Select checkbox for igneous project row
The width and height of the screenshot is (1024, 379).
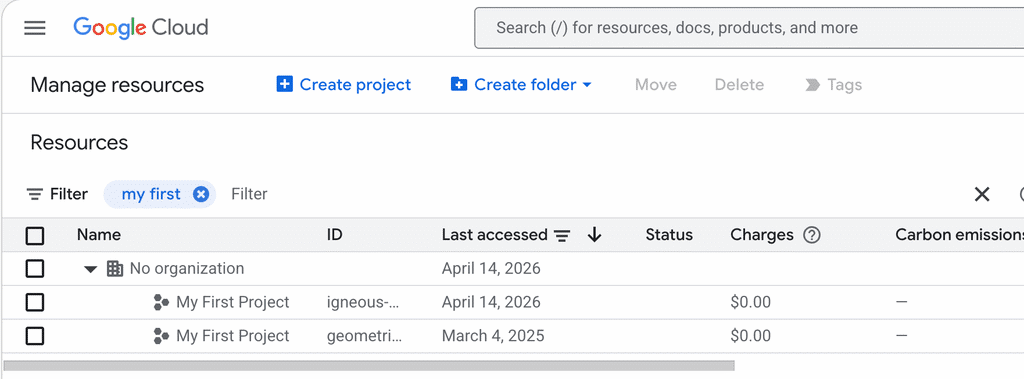coord(35,303)
